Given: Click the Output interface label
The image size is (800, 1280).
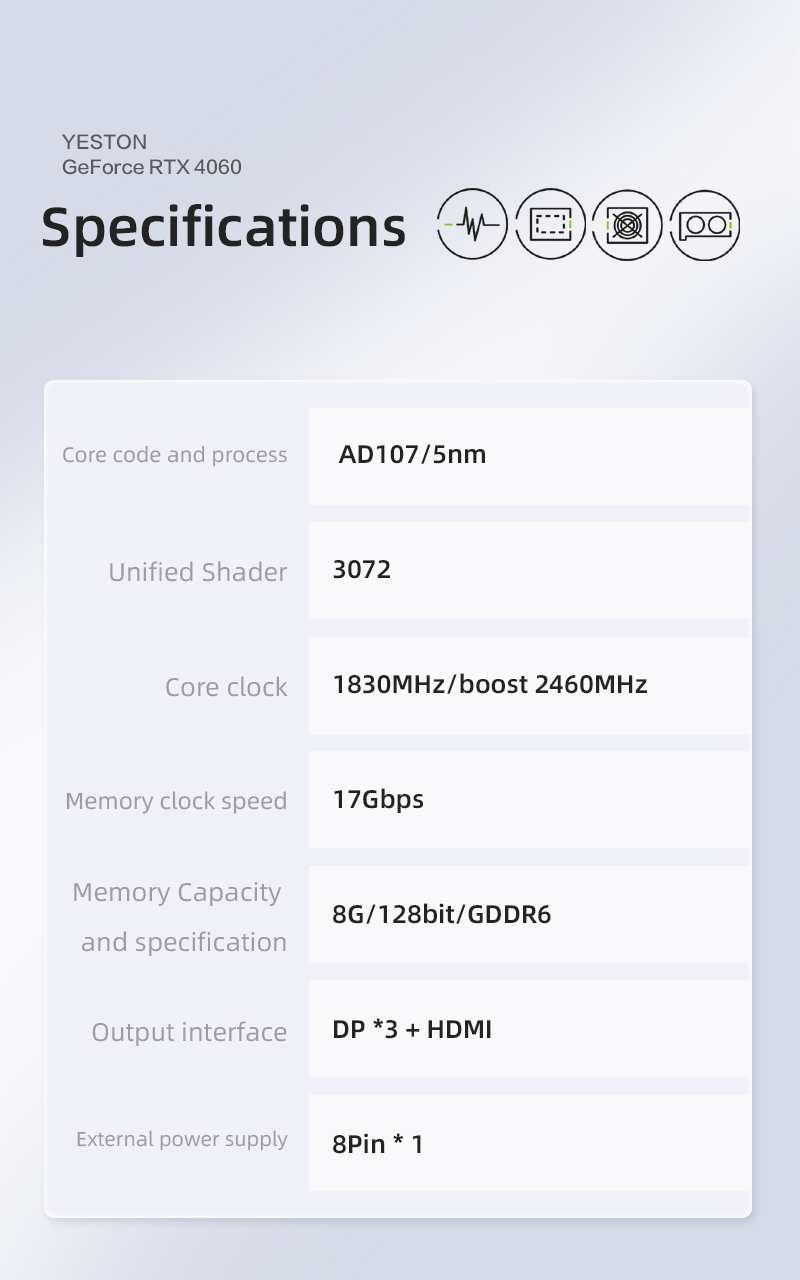Looking at the screenshot, I should tap(189, 1032).
